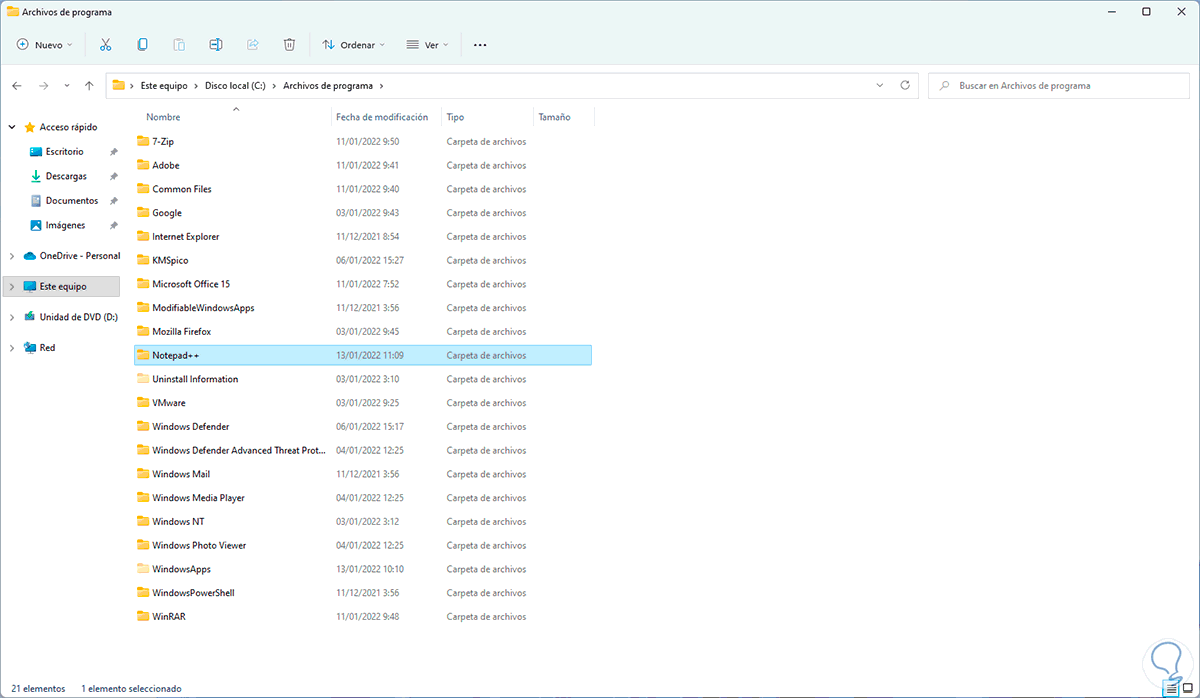Click the Adobe folder icon
Viewport: 1200px width, 698px height.
click(x=143, y=165)
